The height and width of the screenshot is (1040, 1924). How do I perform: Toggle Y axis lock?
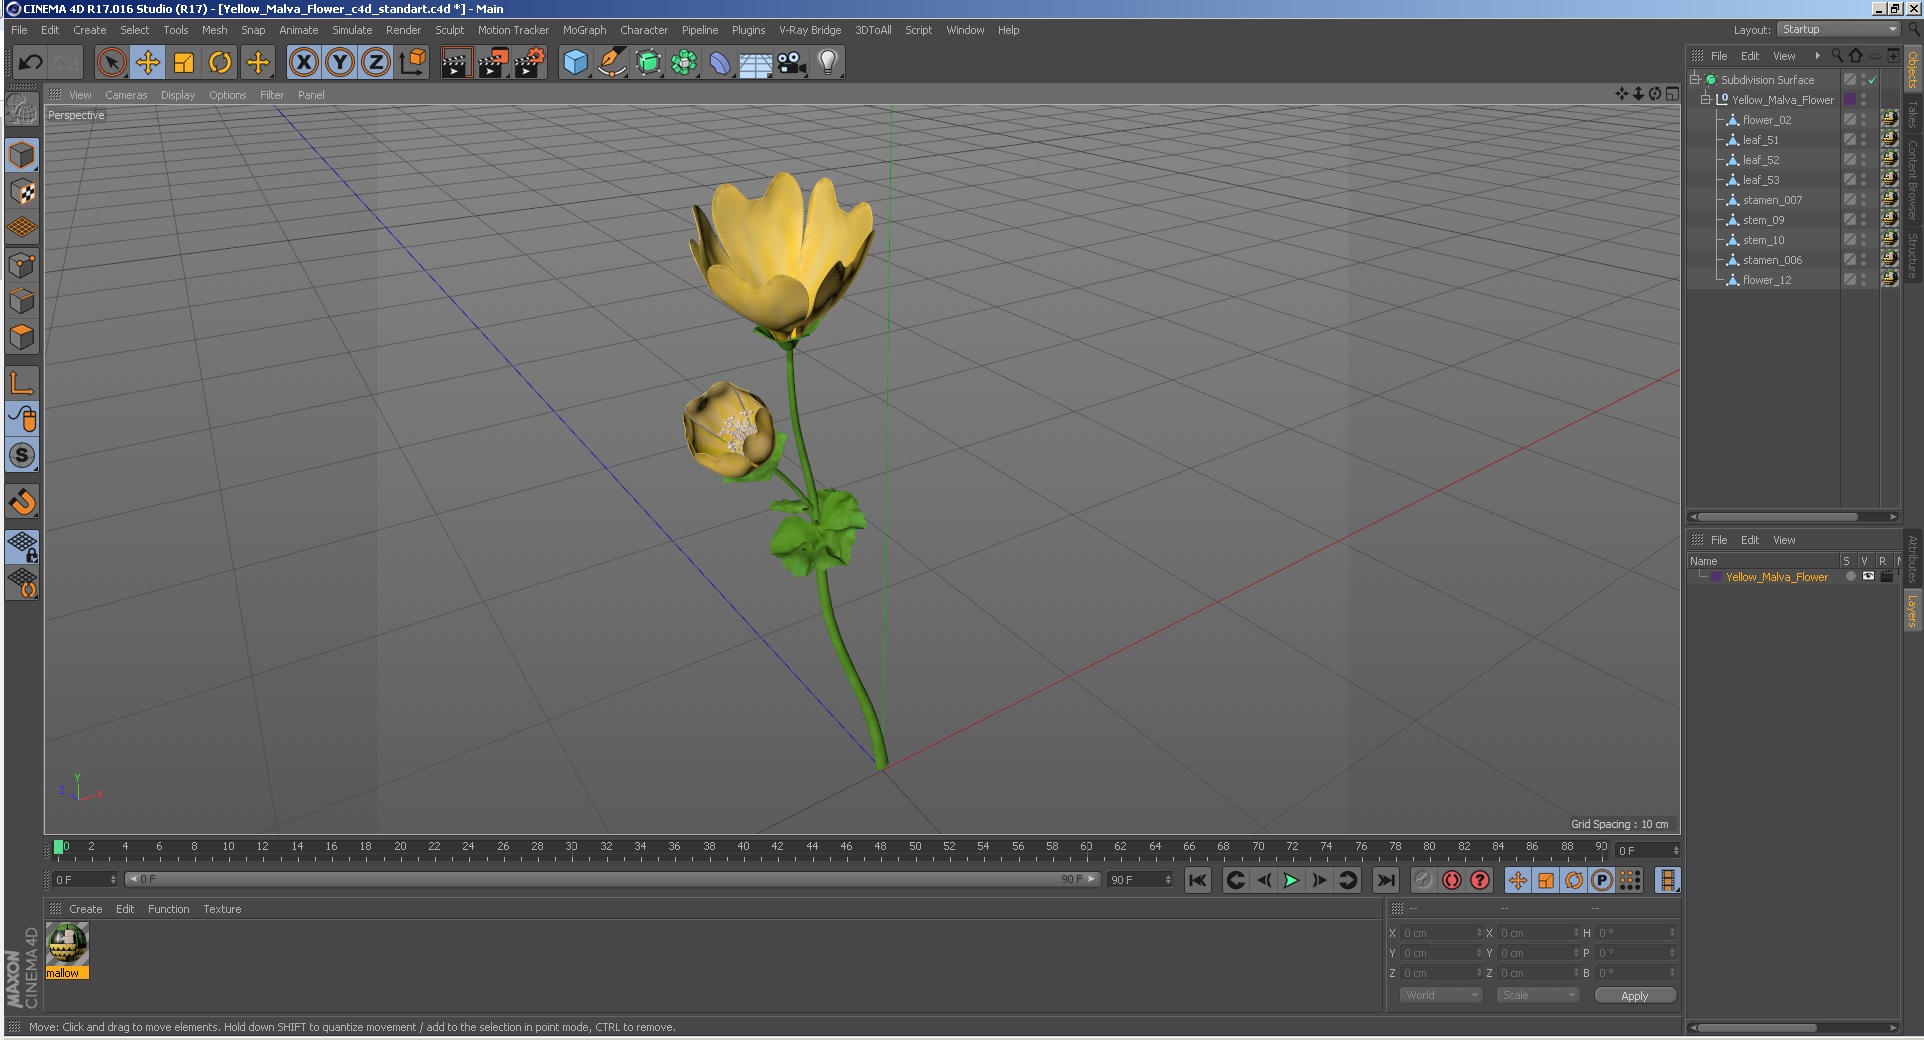(x=340, y=63)
